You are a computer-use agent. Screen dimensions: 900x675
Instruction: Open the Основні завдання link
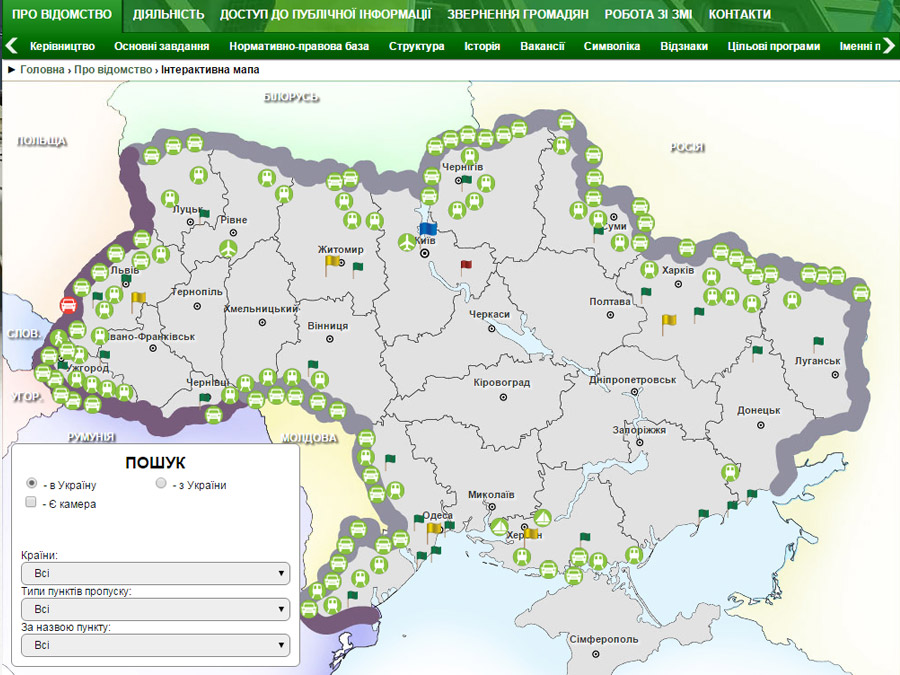pos(162,46)
